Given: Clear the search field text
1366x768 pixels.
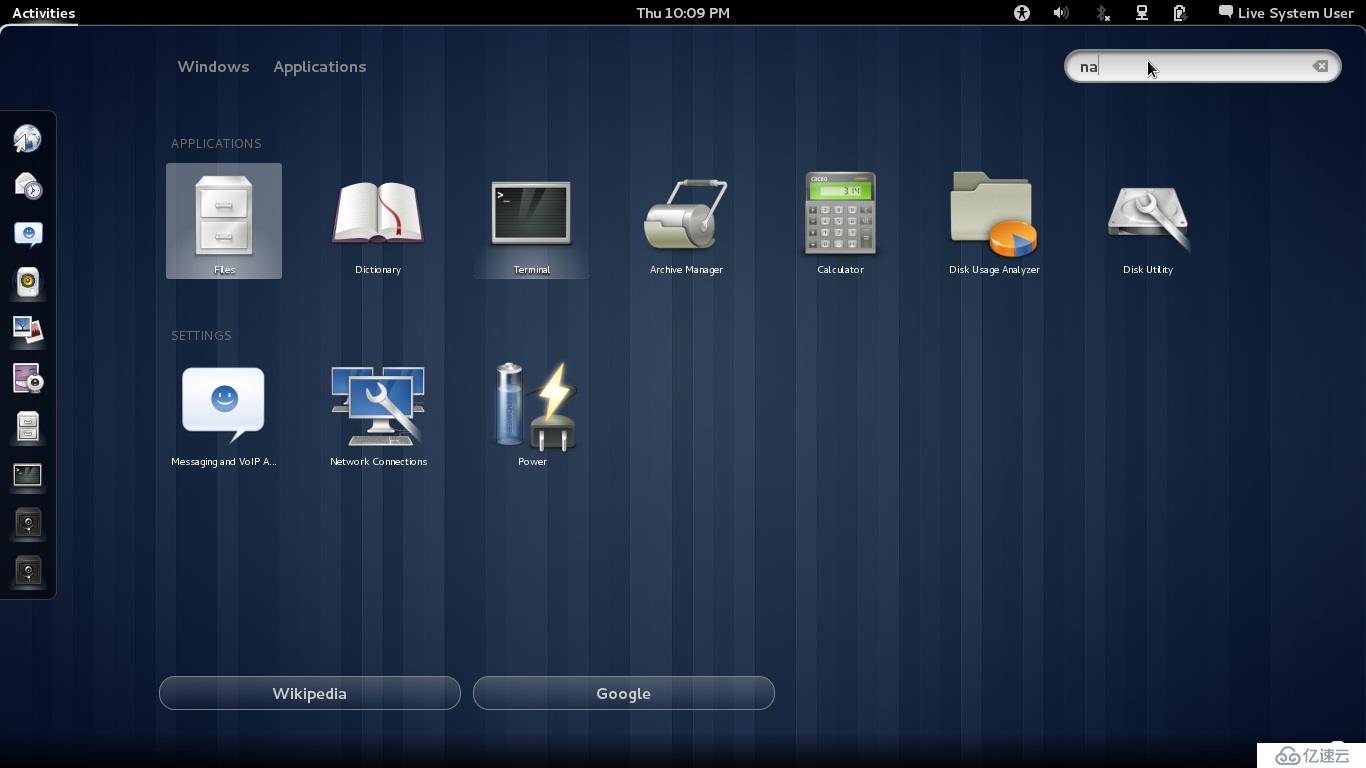Looking at the screenshot, I should click(x=1320, y=66).
